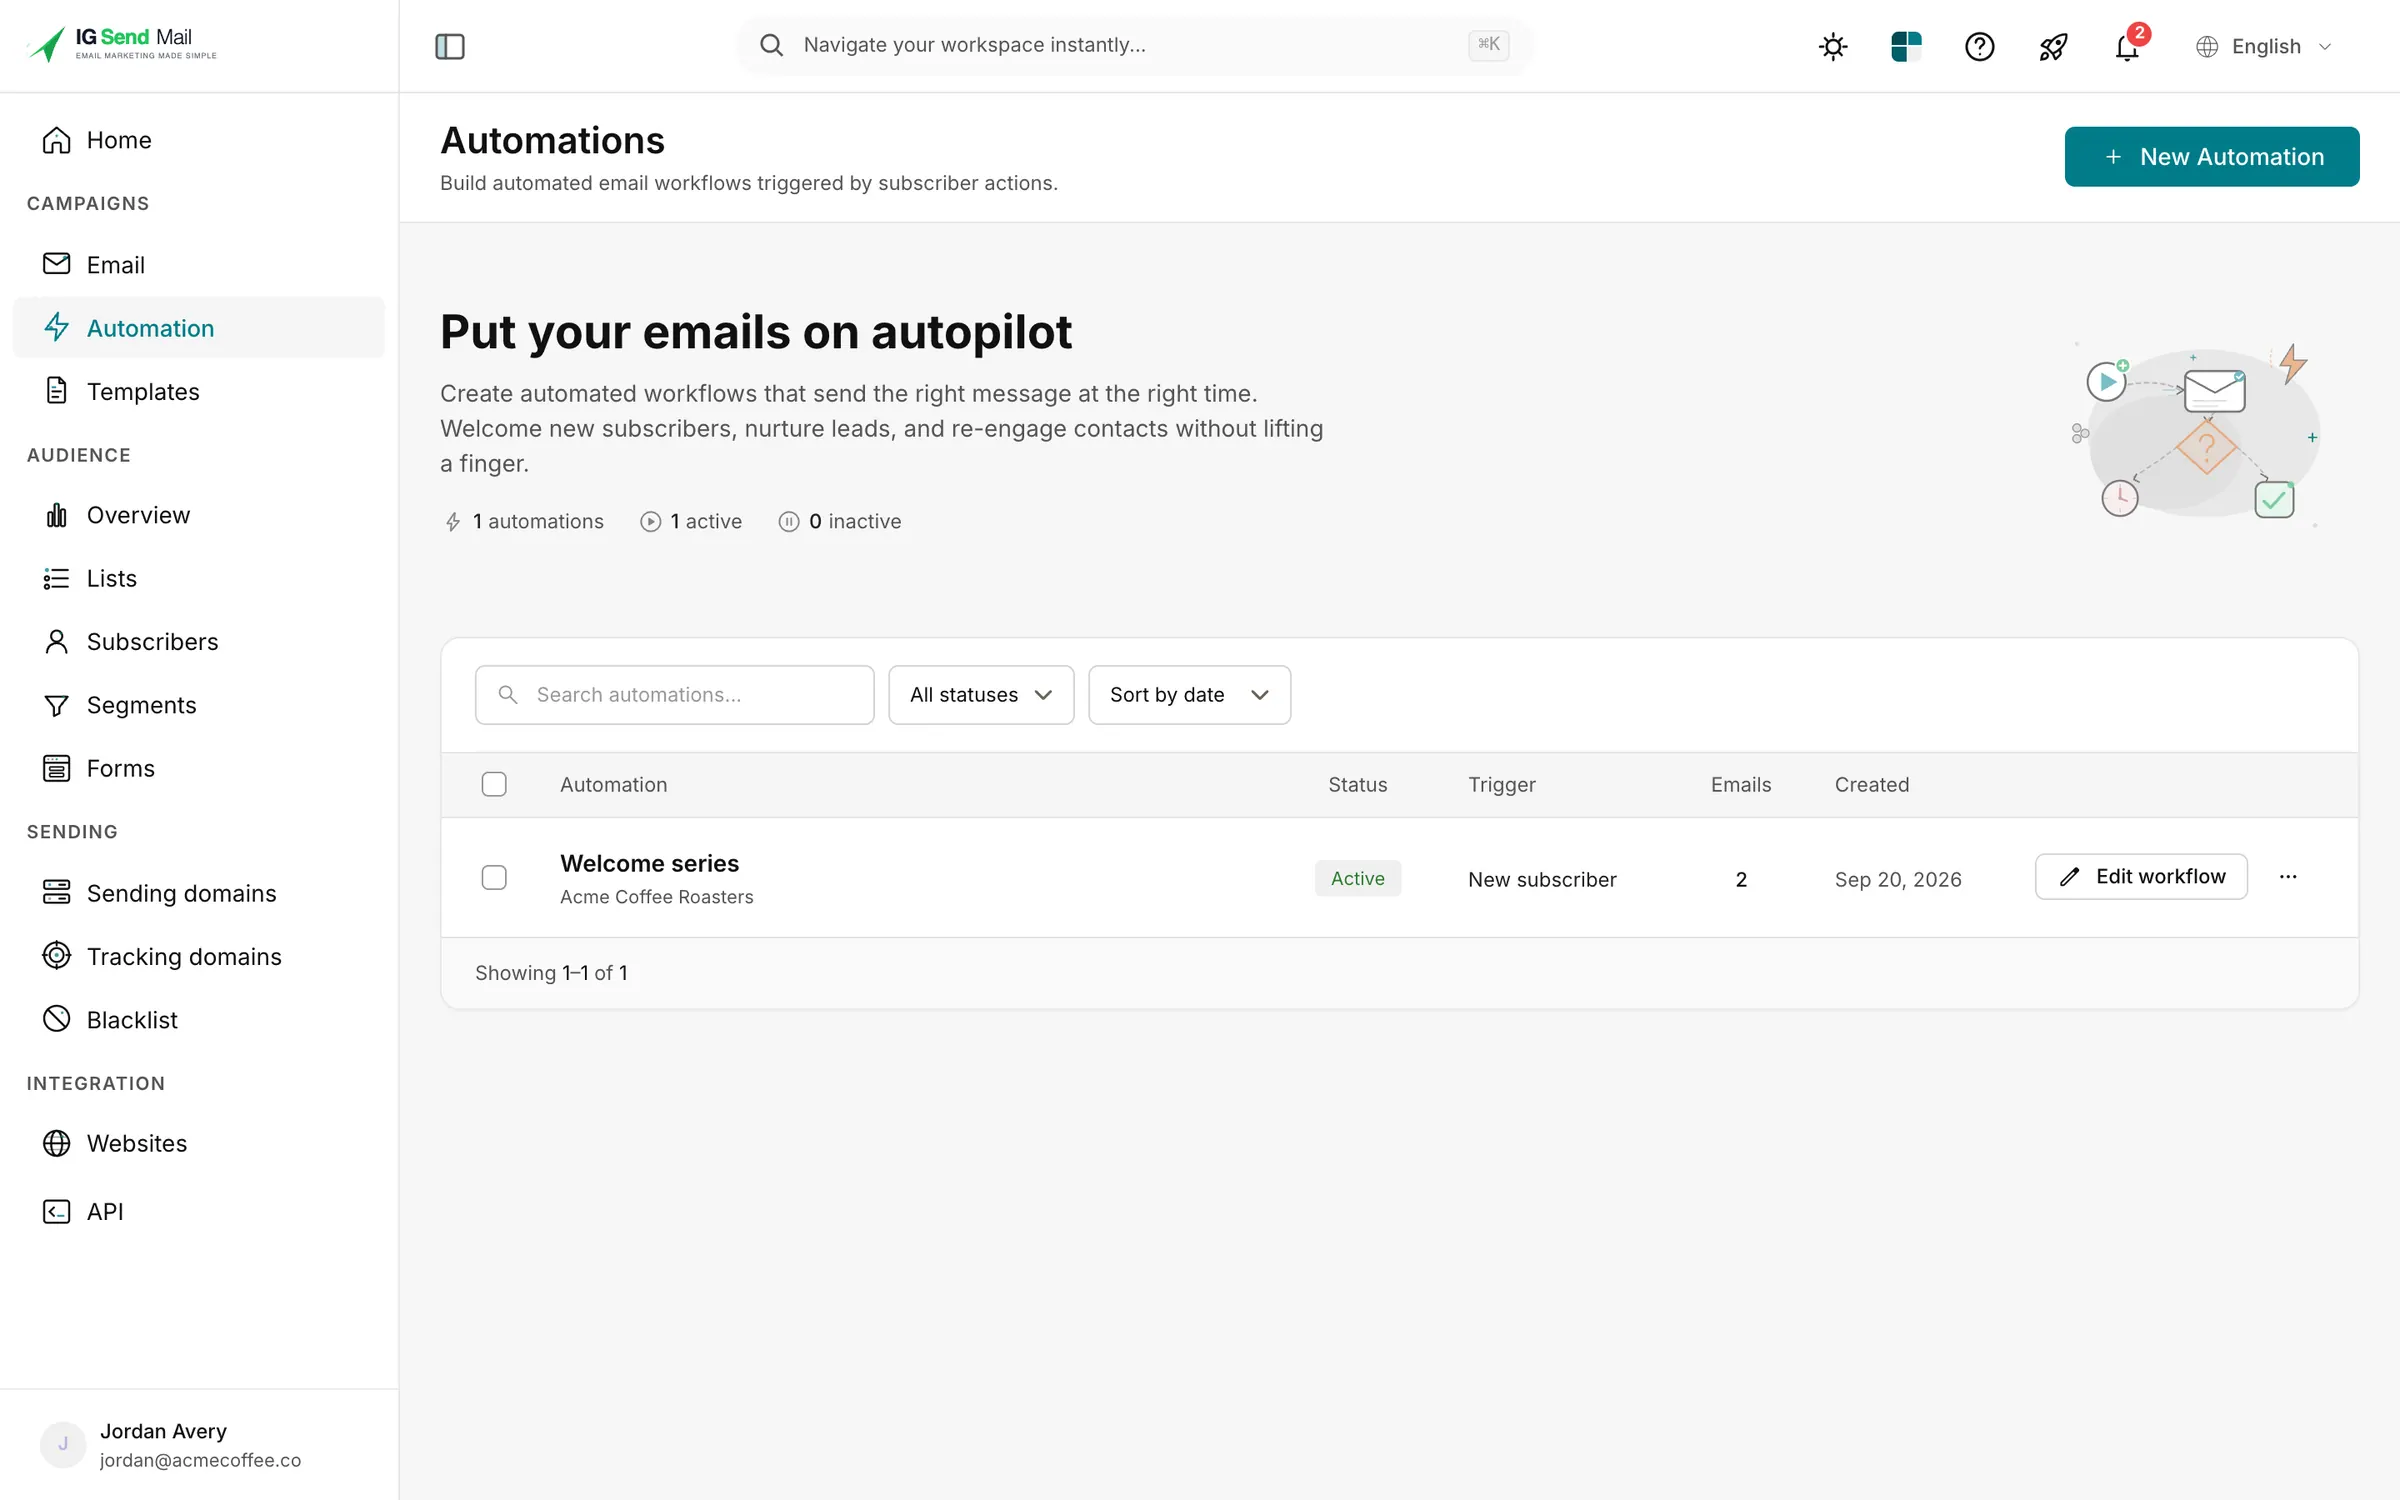Click the 1 automations stat
Screen dimensions: 2400x1500
[523, 521]
